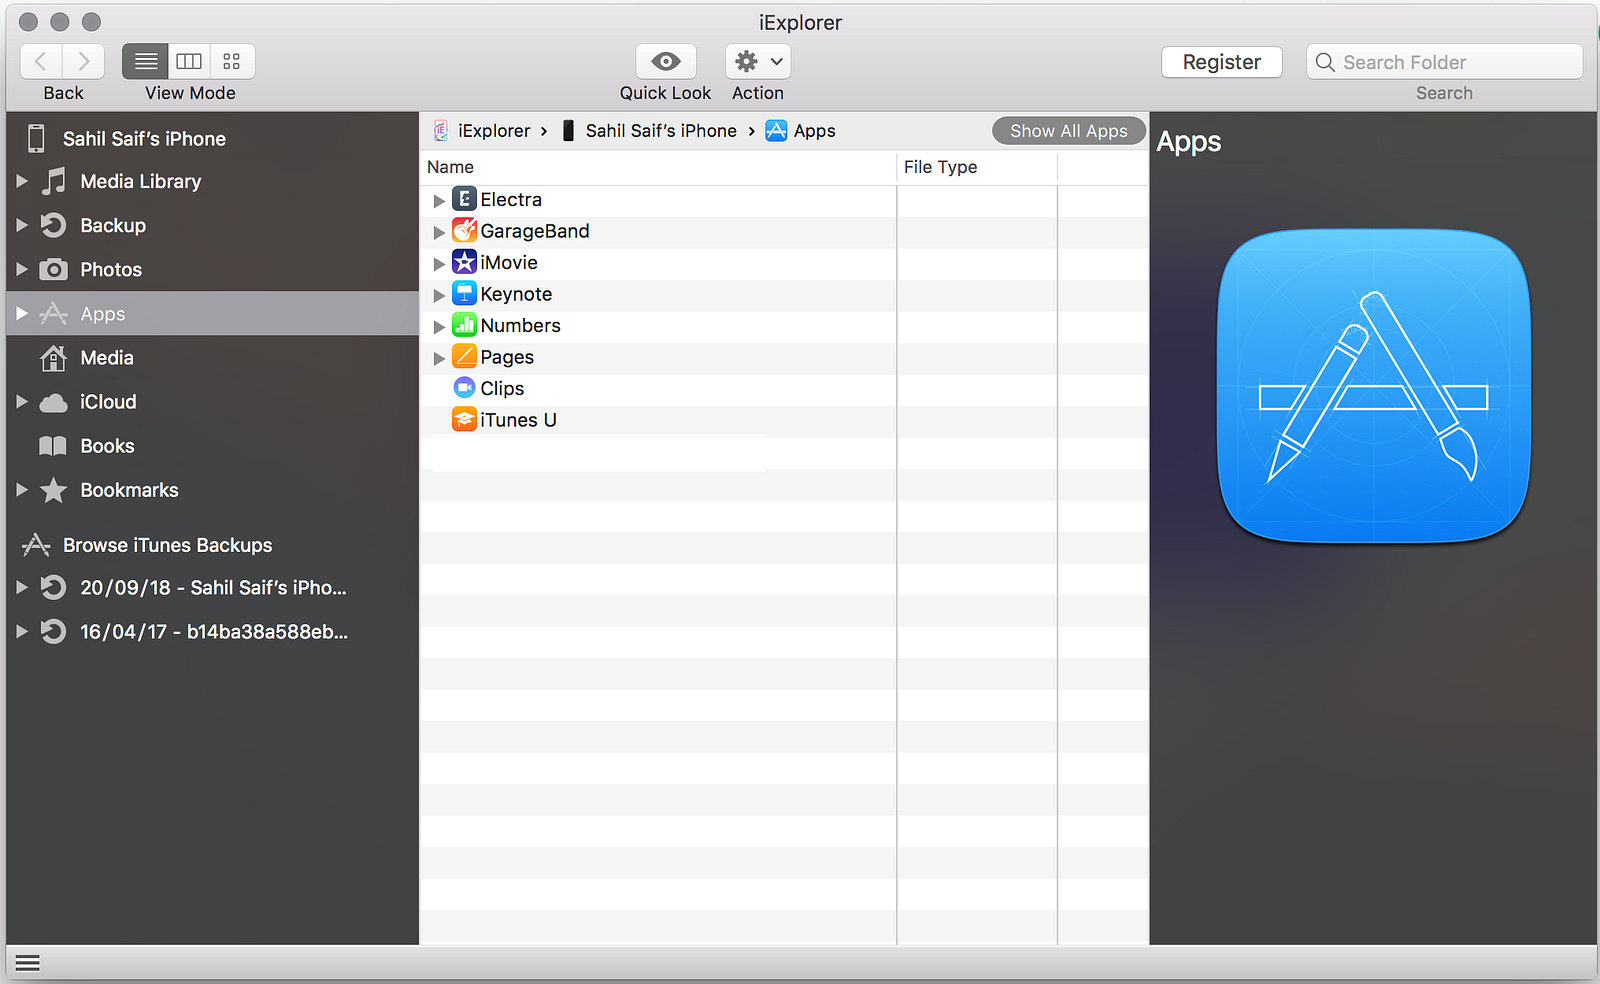Select the Bookmarks label in sidebar
Viewport: 1600px width, 984px height.
pyautogui.click(x=129, y=490)
